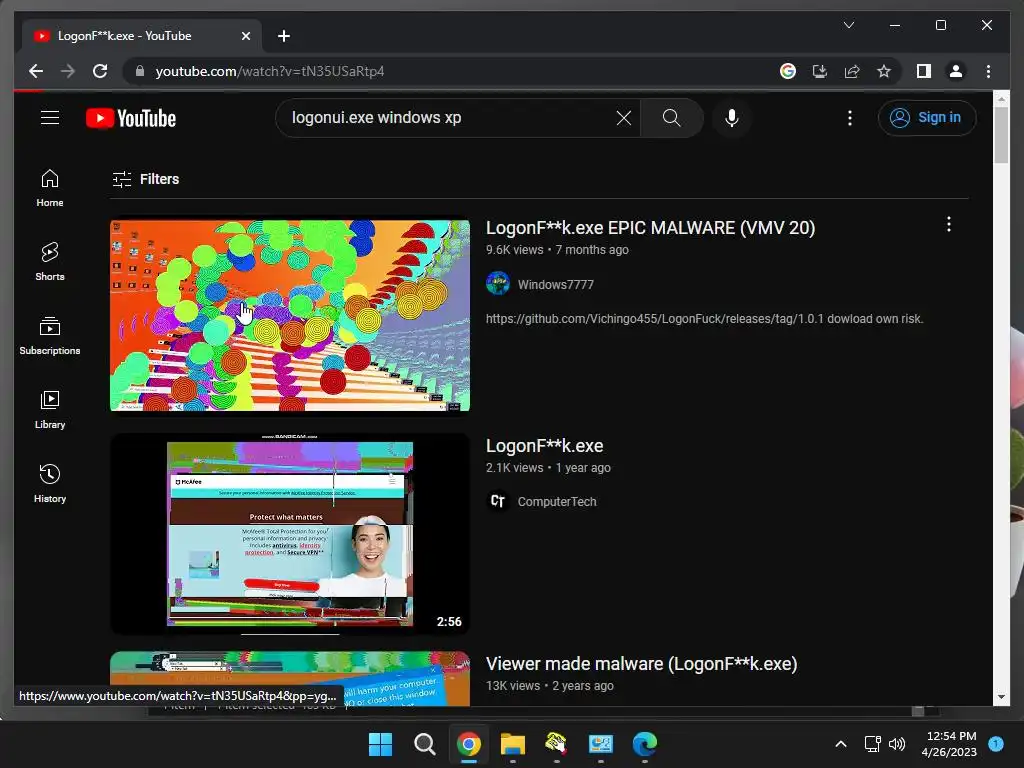1024x768 pixels.
Task: Toggle the Chrome side panel icon
Action: click(923, 71)
